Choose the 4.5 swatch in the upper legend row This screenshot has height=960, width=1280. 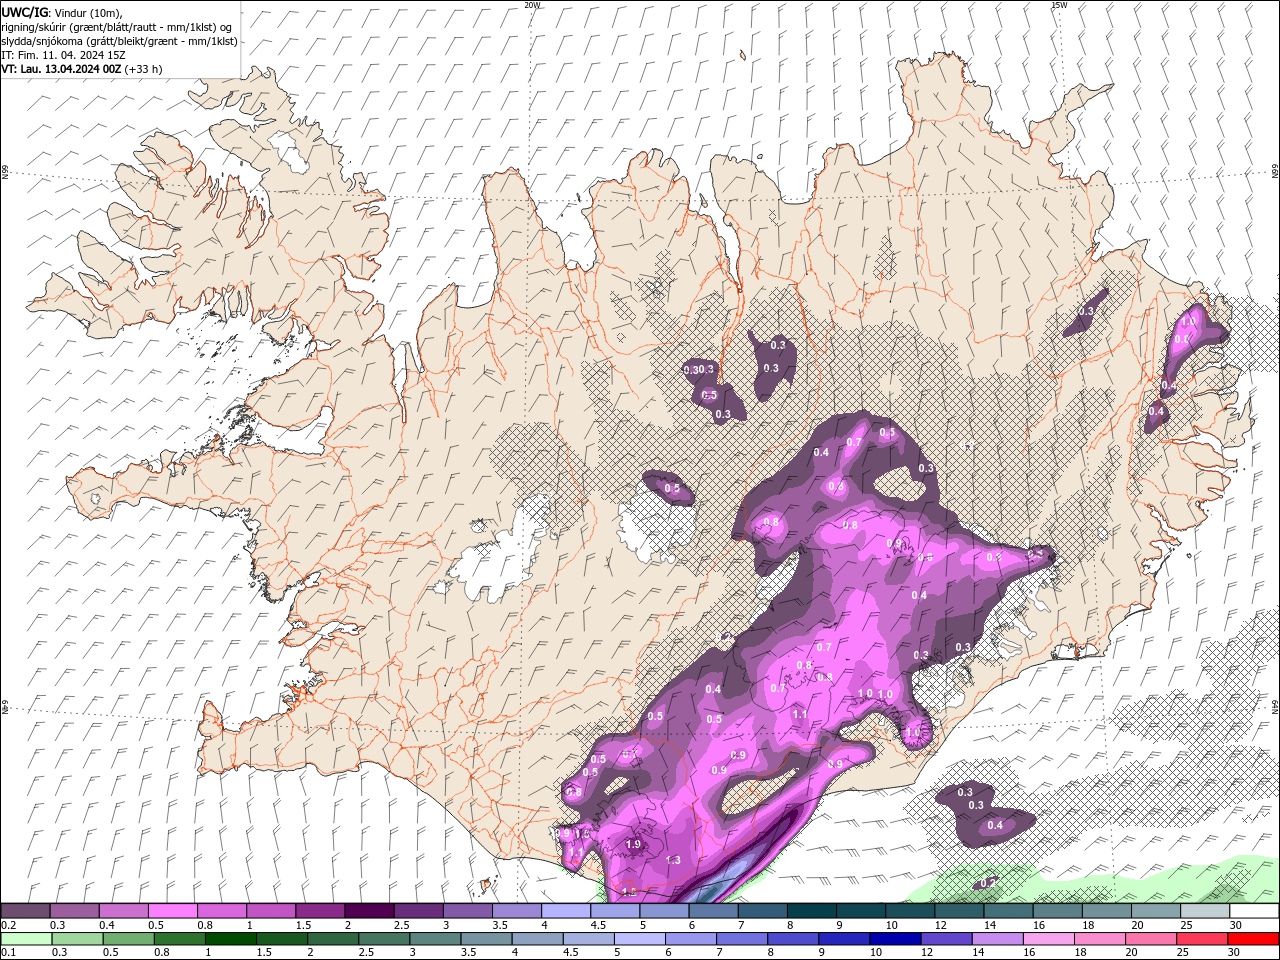614,911
